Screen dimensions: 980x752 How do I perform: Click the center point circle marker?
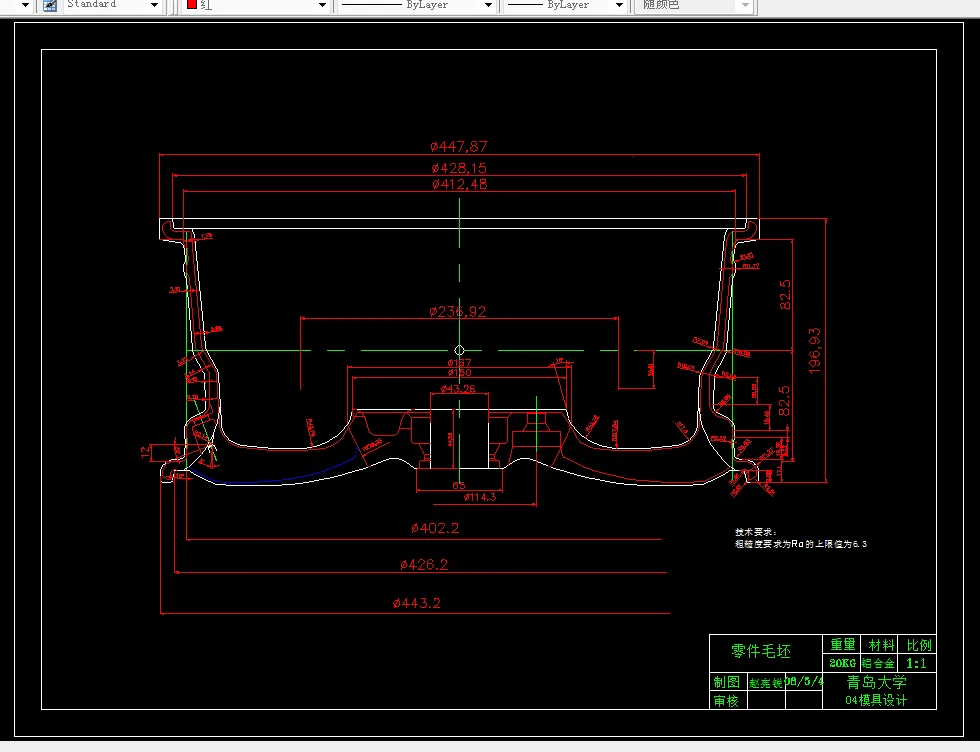(x=459, y=350)
